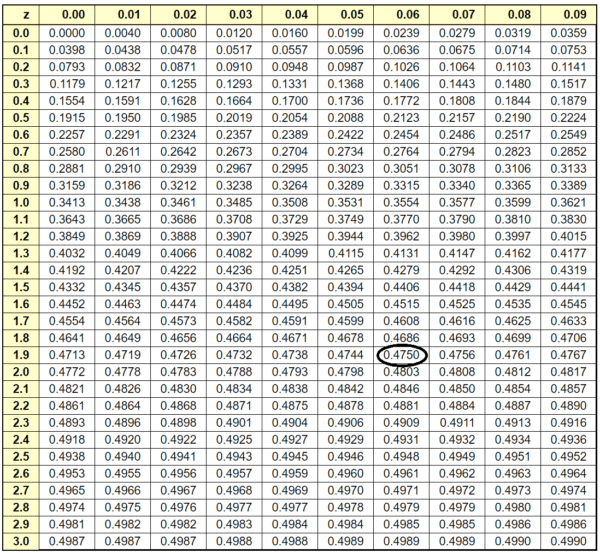
Task: Click the 0.4803 cell
Action: coord(401,372)
